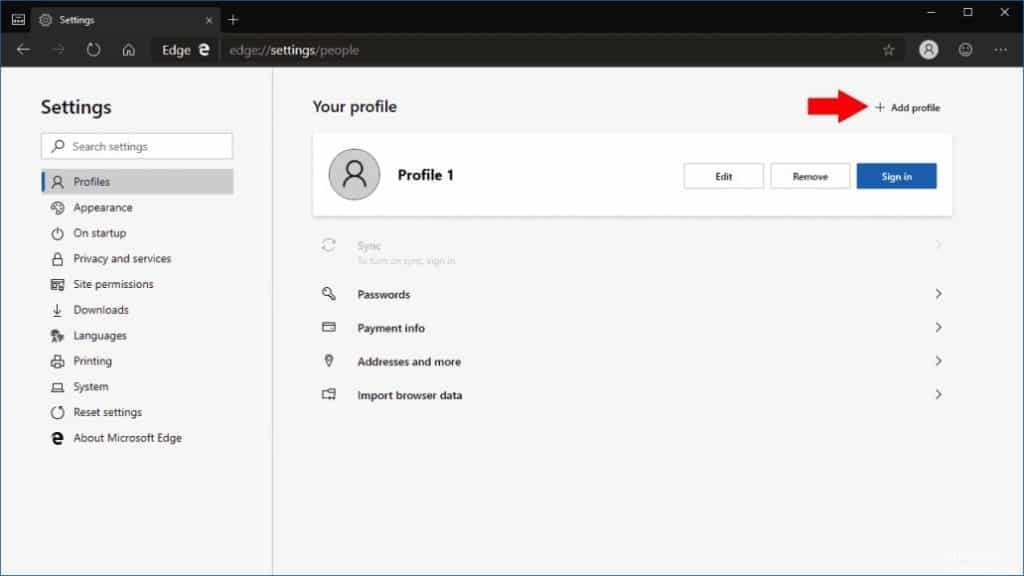
Task: Refresh the page with the reload icon
Action: (93, 49)
